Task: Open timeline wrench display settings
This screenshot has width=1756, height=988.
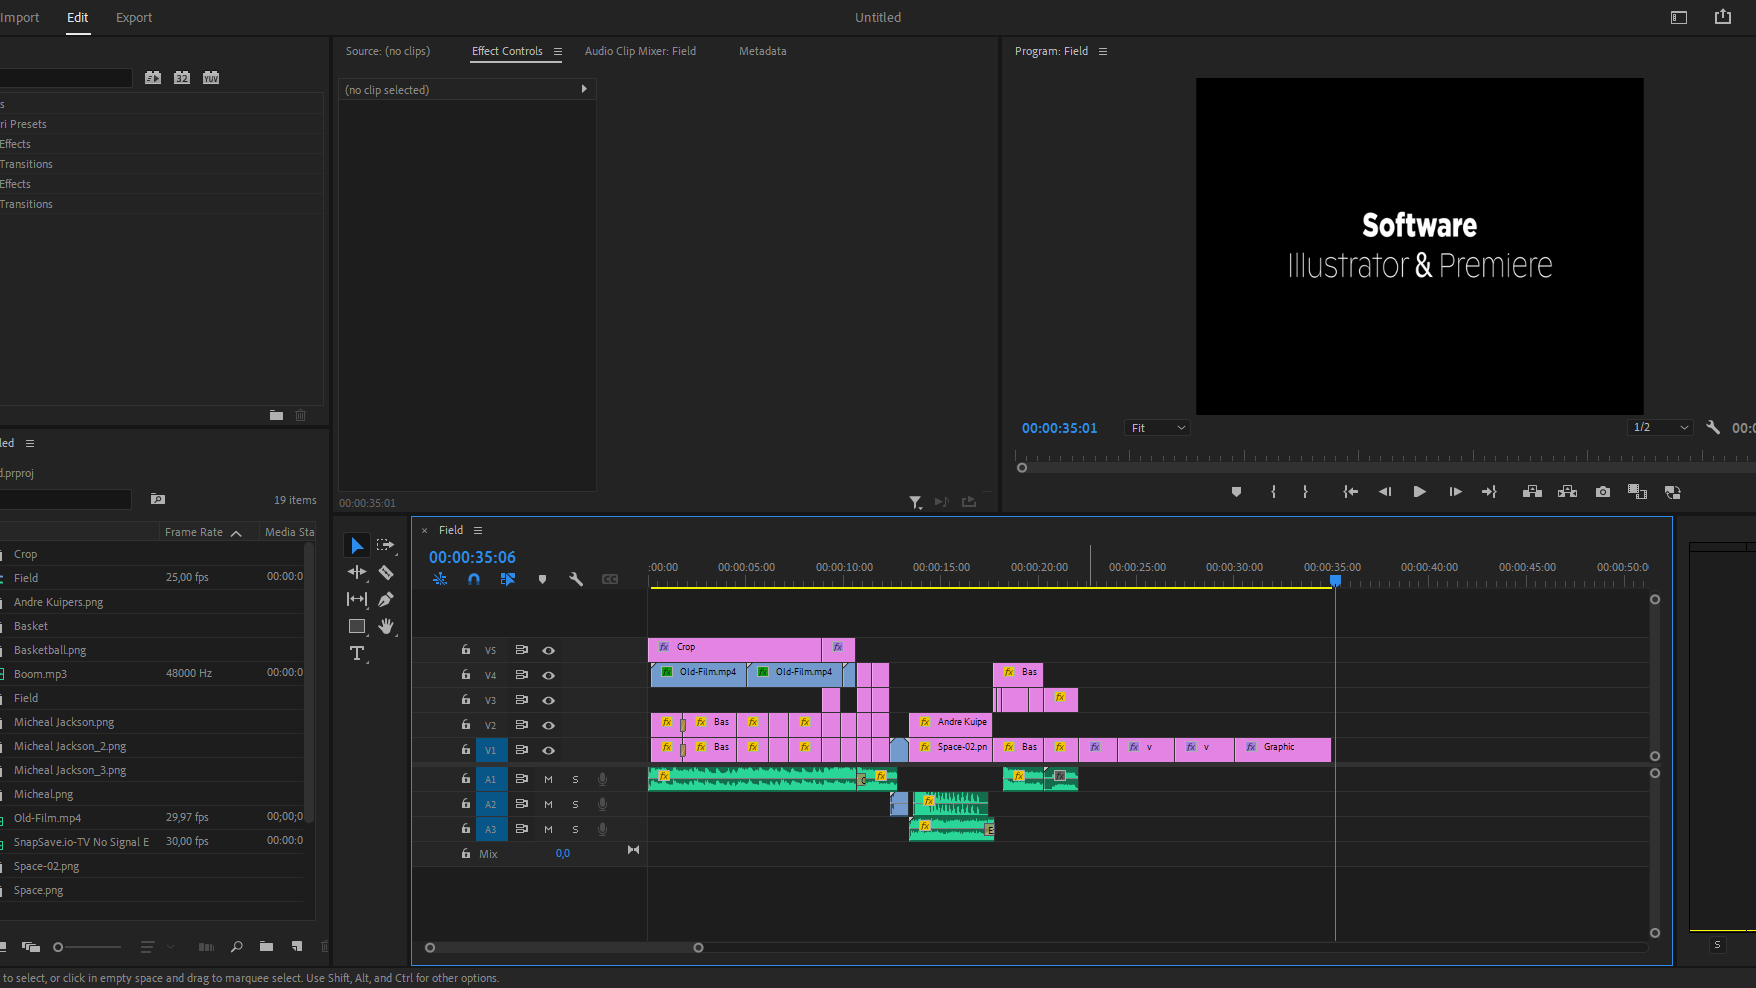Action: pyautogui.click(x=576, y=579)
